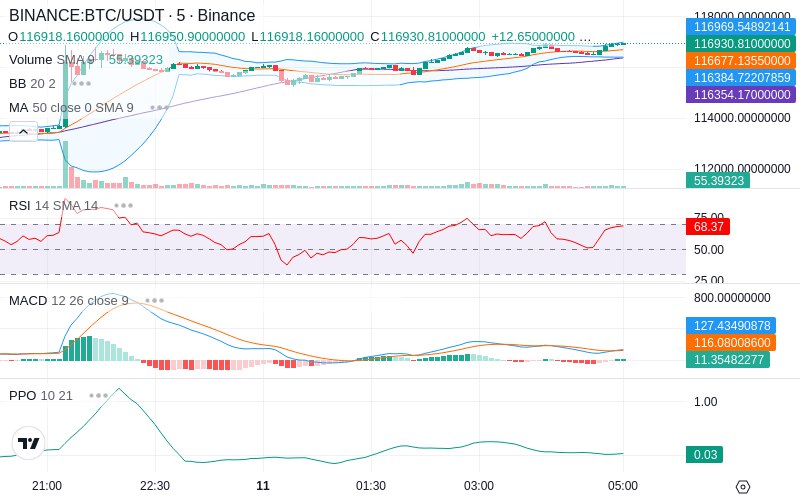Click the 05:00 time axis label
800x500 pixels.
pyautogui.click(x=622, y=486)
